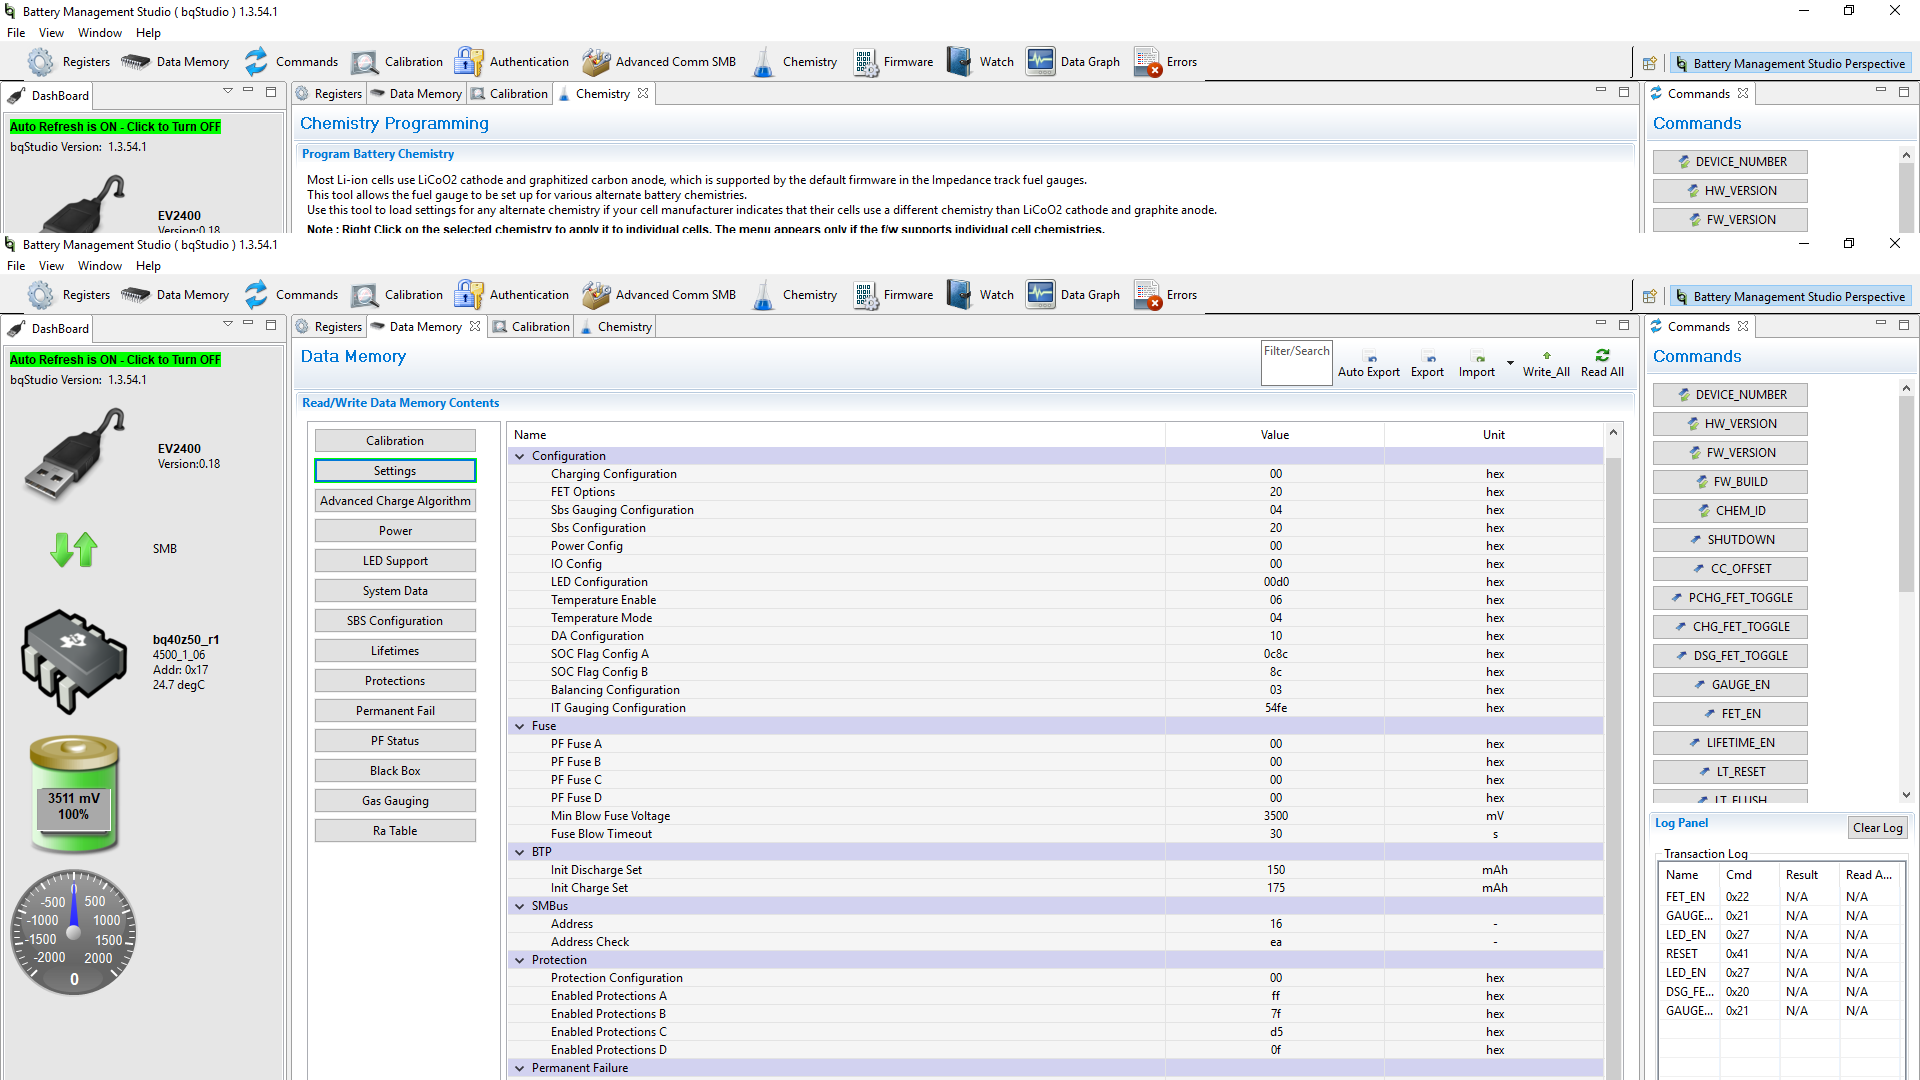1920x1080 pixels.
Task: Open Data Memory toolbar icon in front window
Action: coord(175,295)
